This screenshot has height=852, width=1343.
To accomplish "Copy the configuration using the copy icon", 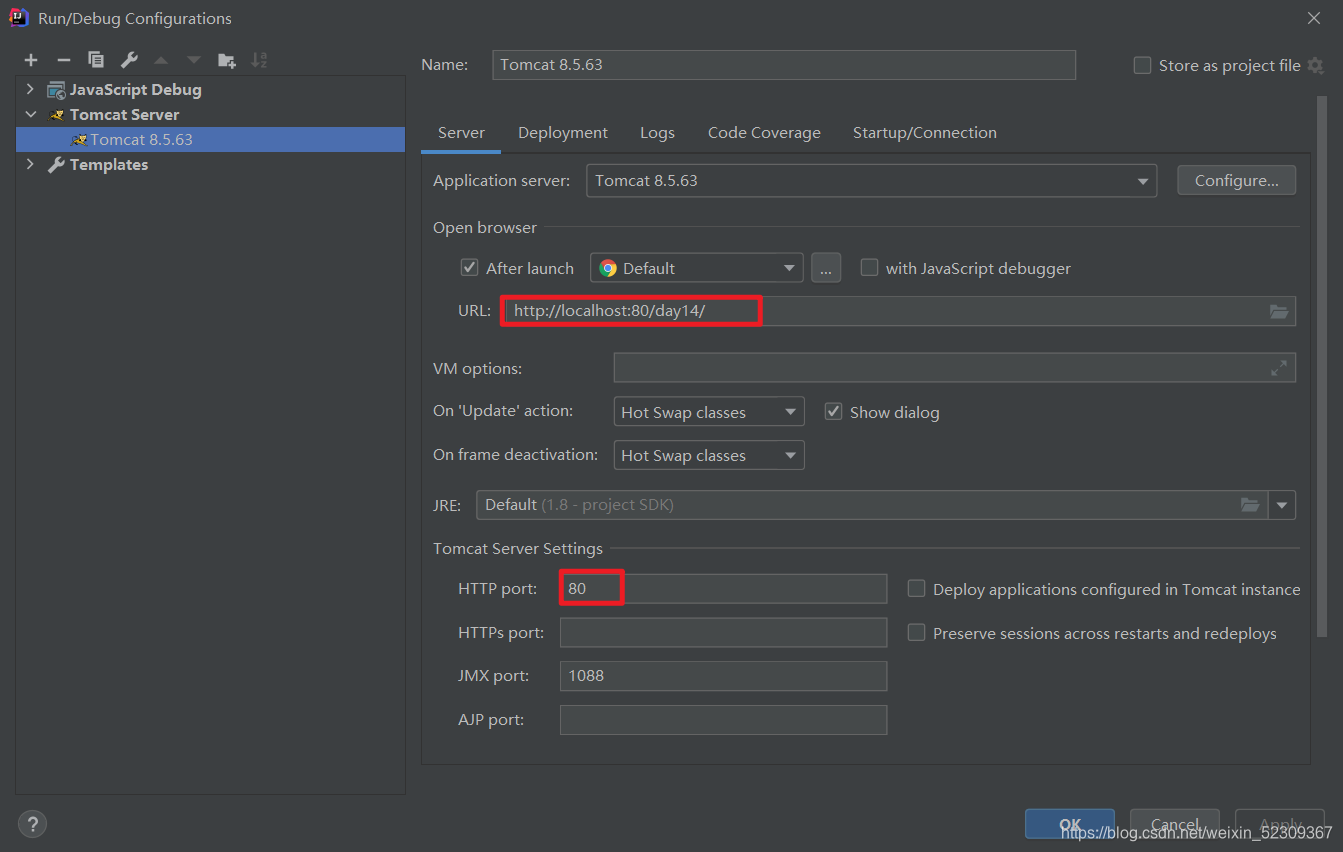I will point(96,60).
